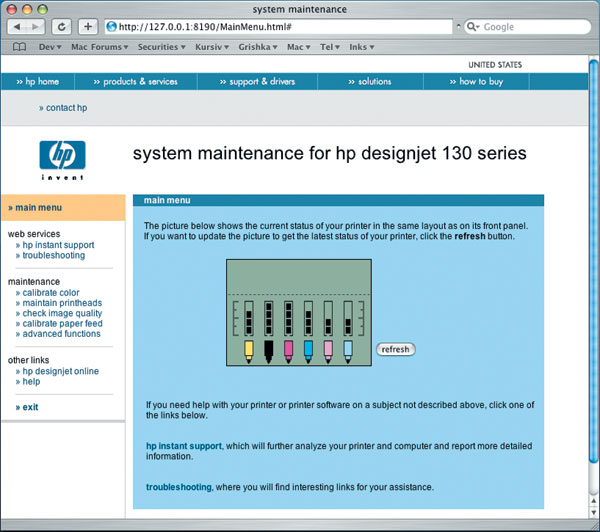Image resolution: width=600 pixels, height=532 pixels.
Task: Open the hp home navigation tab
Action: [38, 82]
